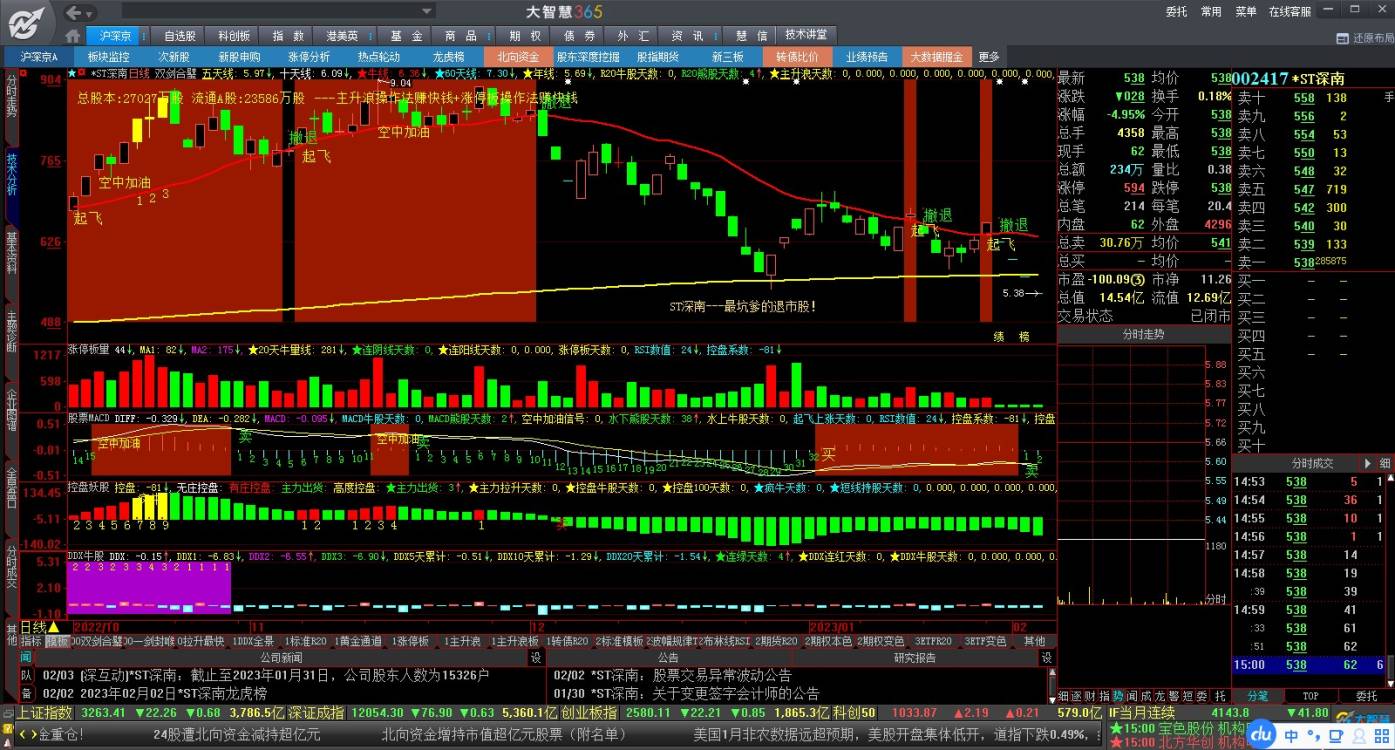Switch to 自选股 tab
The image size is (1395, 750).
click(x=180, y=36)
